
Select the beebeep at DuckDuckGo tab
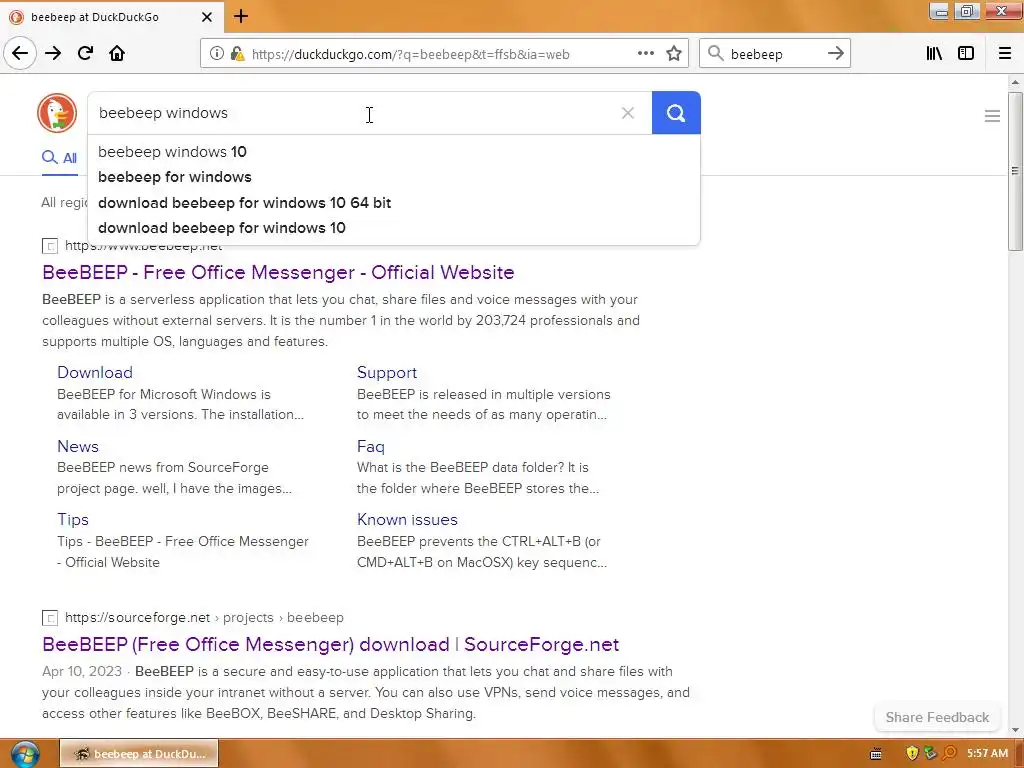click(111, 17)
